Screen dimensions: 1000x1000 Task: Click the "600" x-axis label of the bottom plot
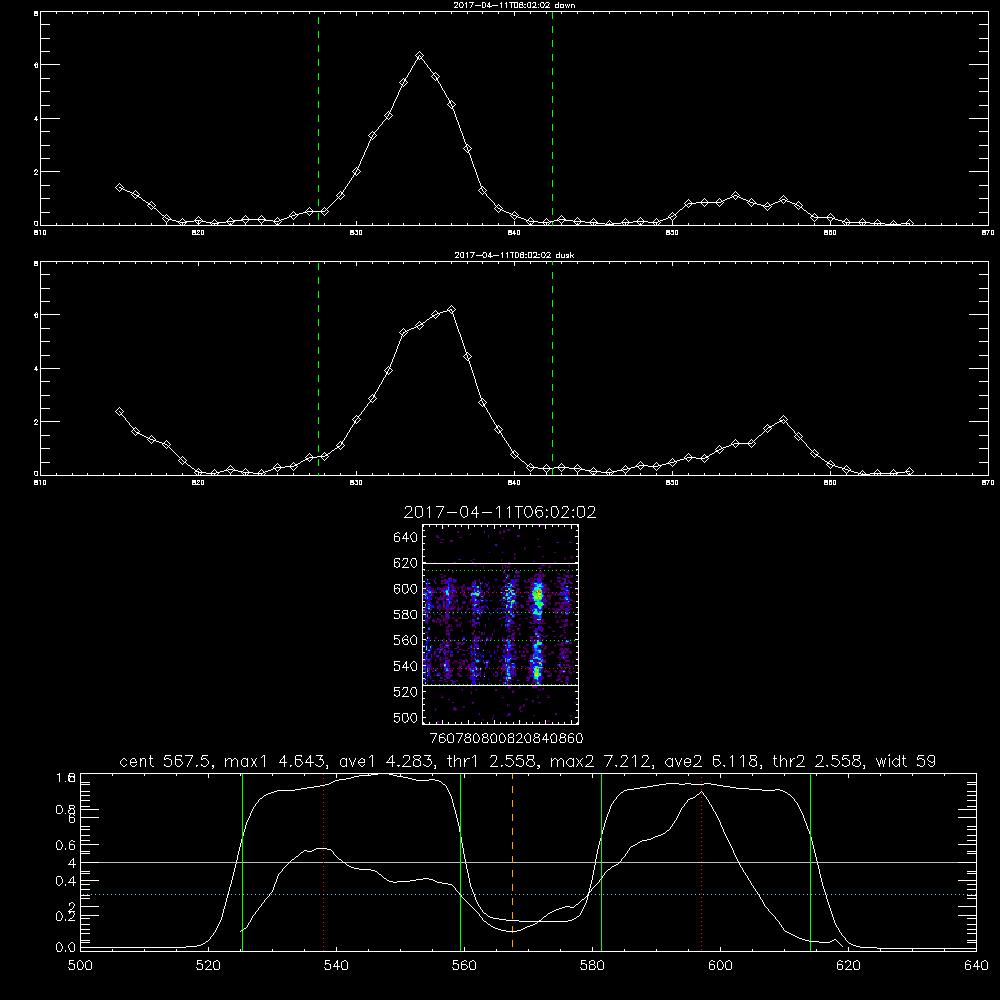click(x=720, y=966)
